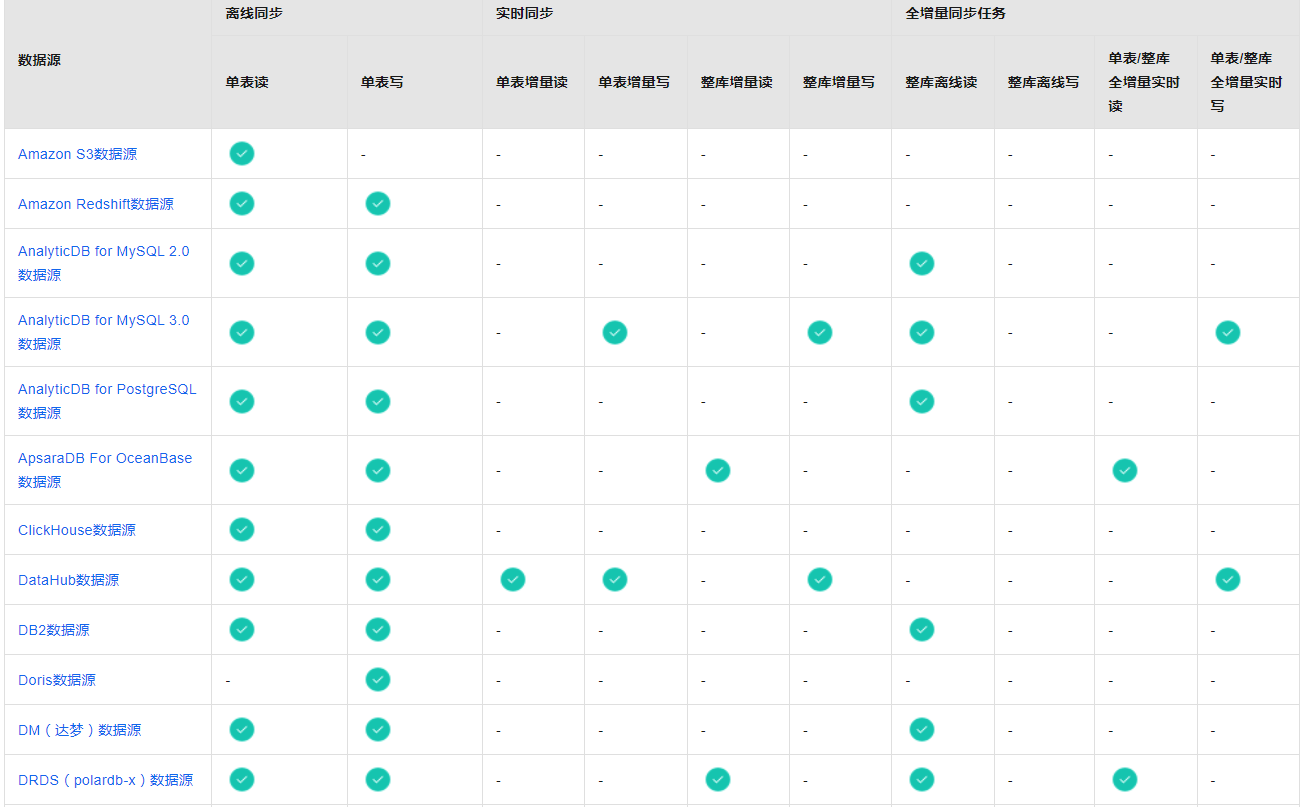
Task: Click AnalyticDB MySQL 3.0 单表增量写 check icon
Action: point(615,332)
